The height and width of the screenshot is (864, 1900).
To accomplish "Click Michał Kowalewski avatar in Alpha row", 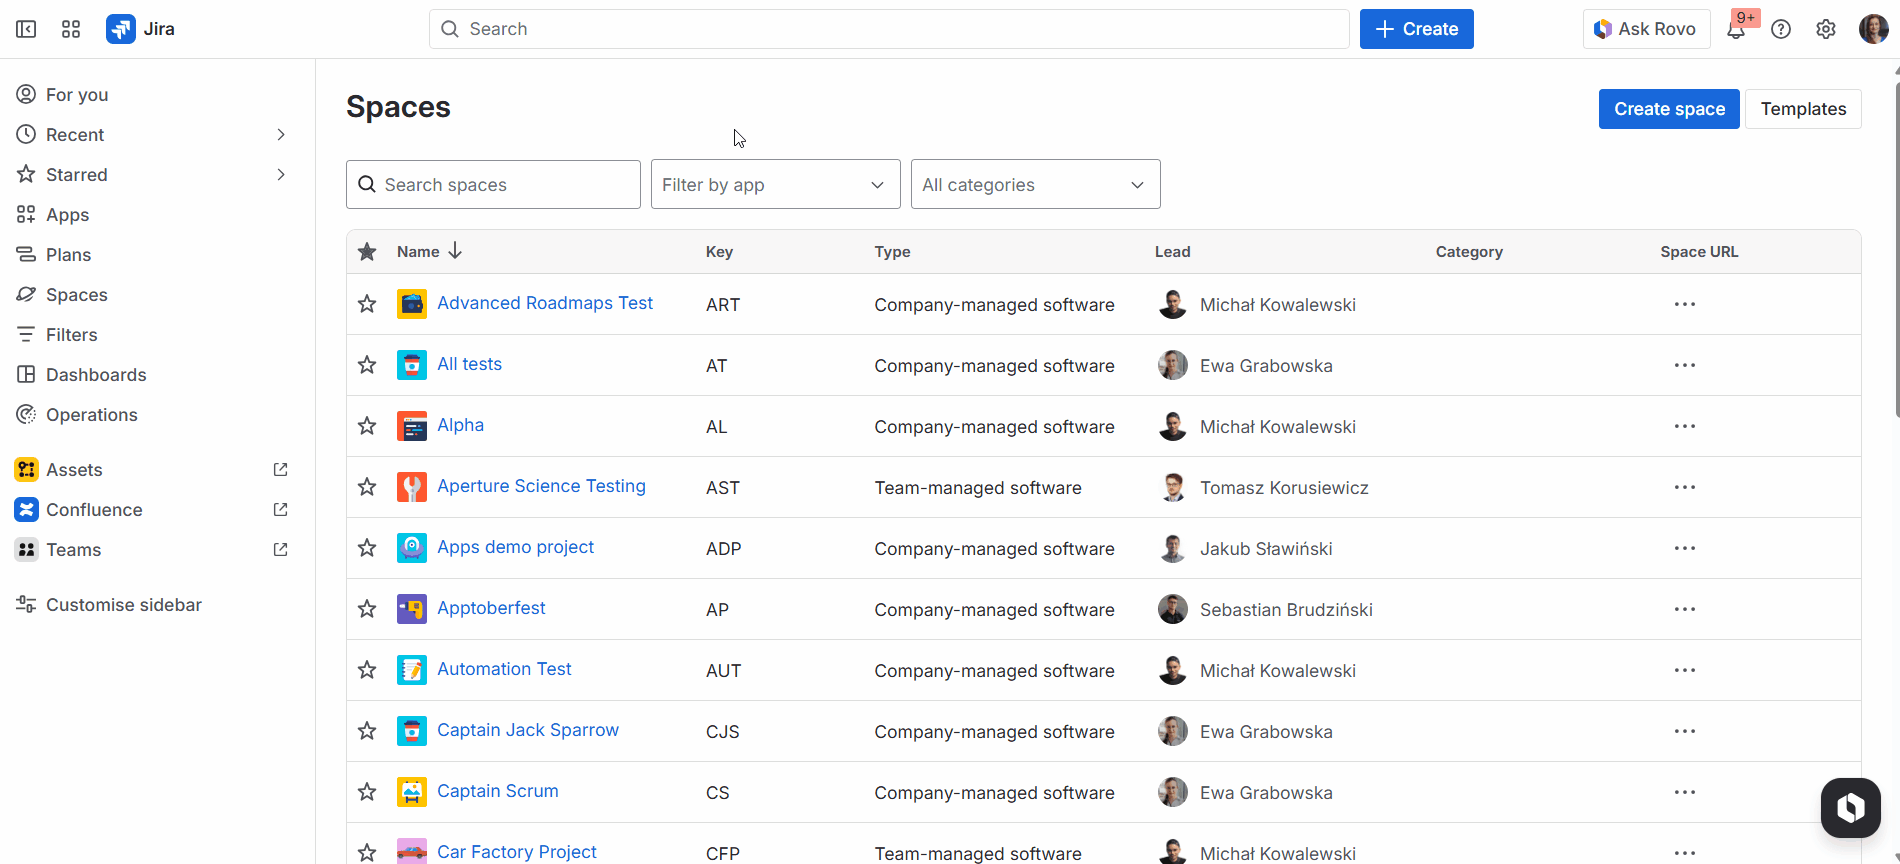I will (1173, 426).
